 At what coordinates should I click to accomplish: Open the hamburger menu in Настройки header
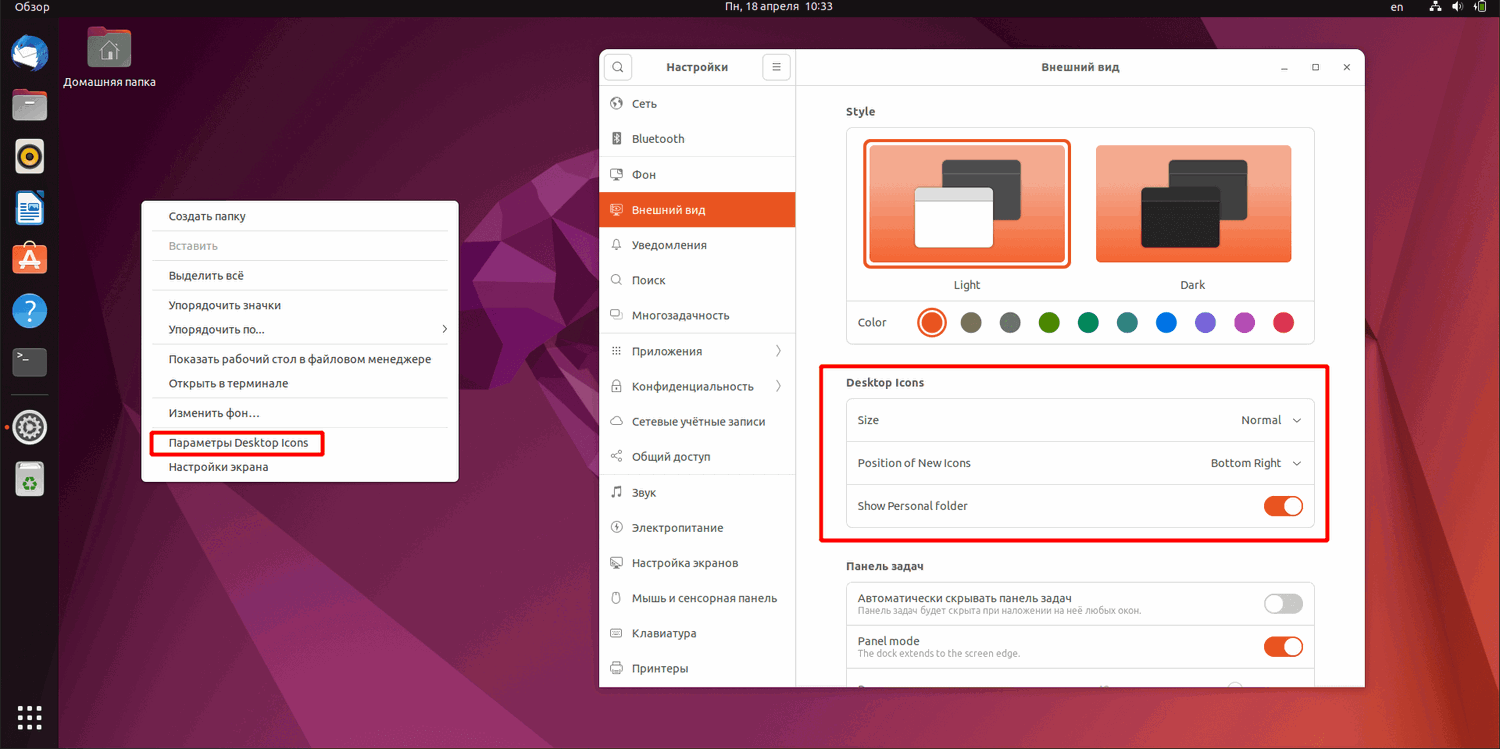click(x=776, y=67)
